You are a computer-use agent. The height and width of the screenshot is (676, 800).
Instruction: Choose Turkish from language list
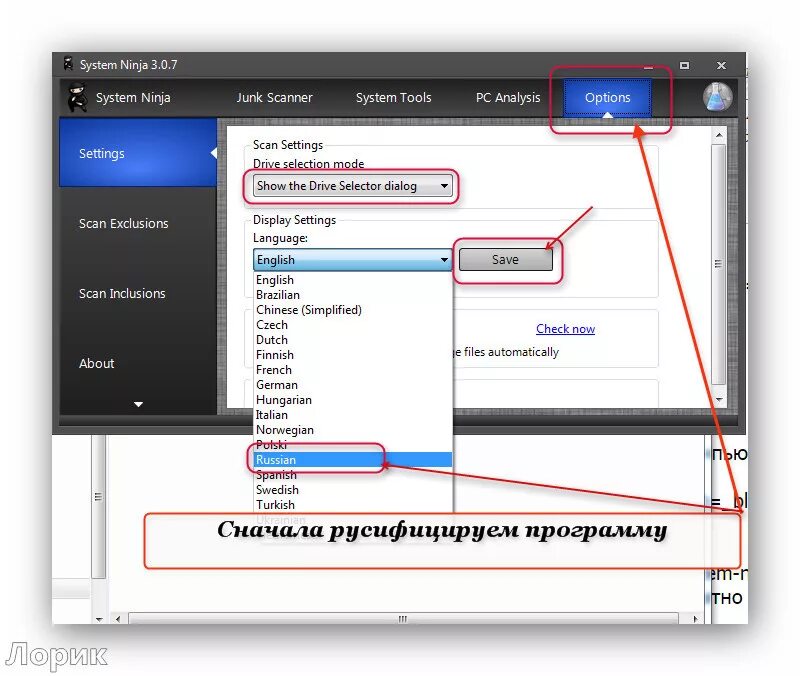point(353,505)
